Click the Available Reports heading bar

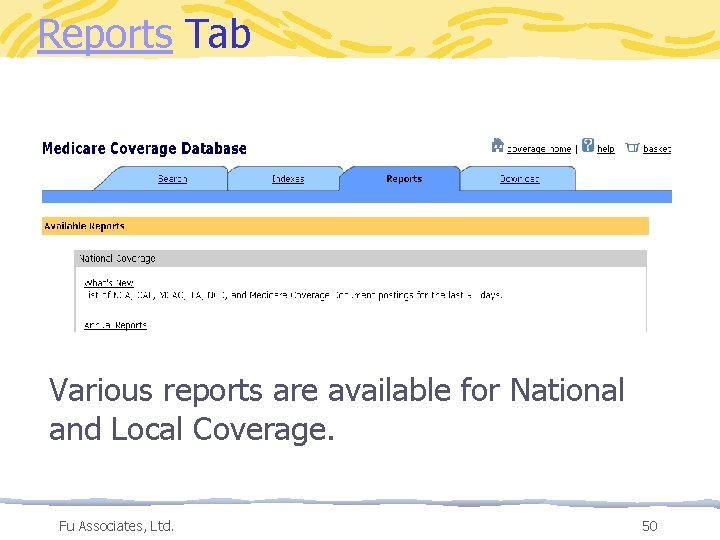345,226
